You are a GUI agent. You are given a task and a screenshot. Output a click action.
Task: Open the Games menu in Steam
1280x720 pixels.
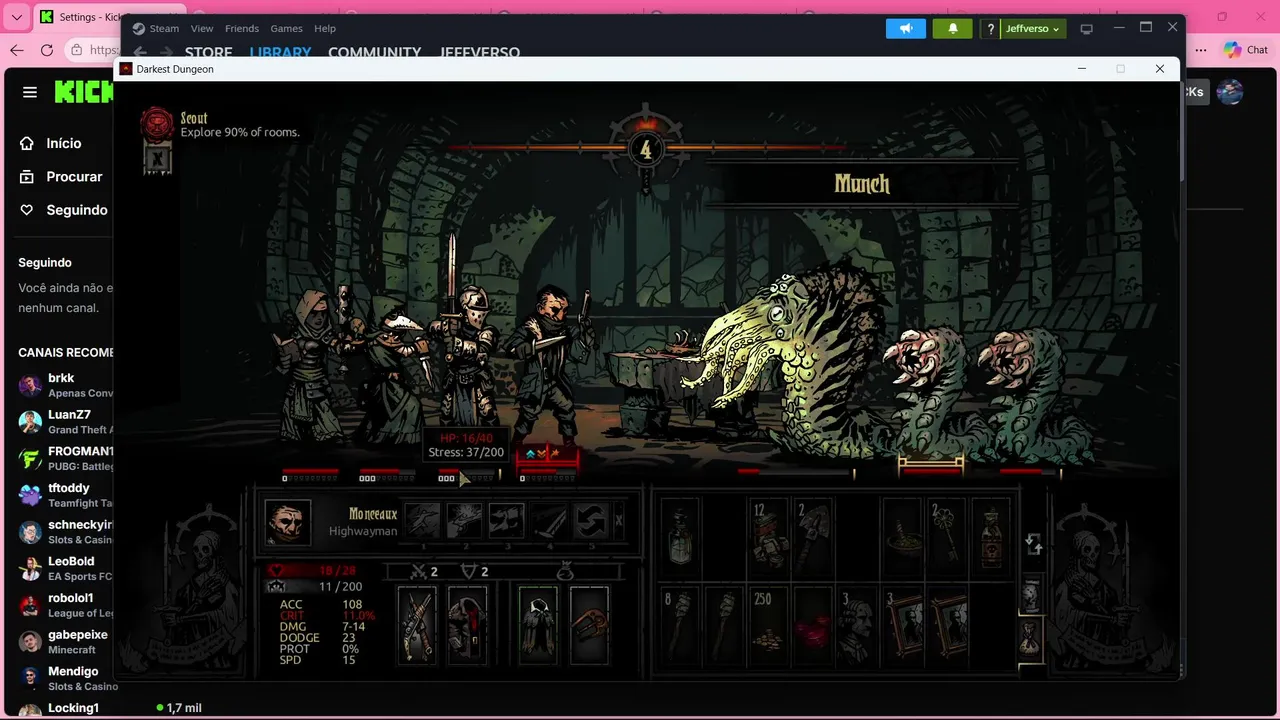click(287, 28)
